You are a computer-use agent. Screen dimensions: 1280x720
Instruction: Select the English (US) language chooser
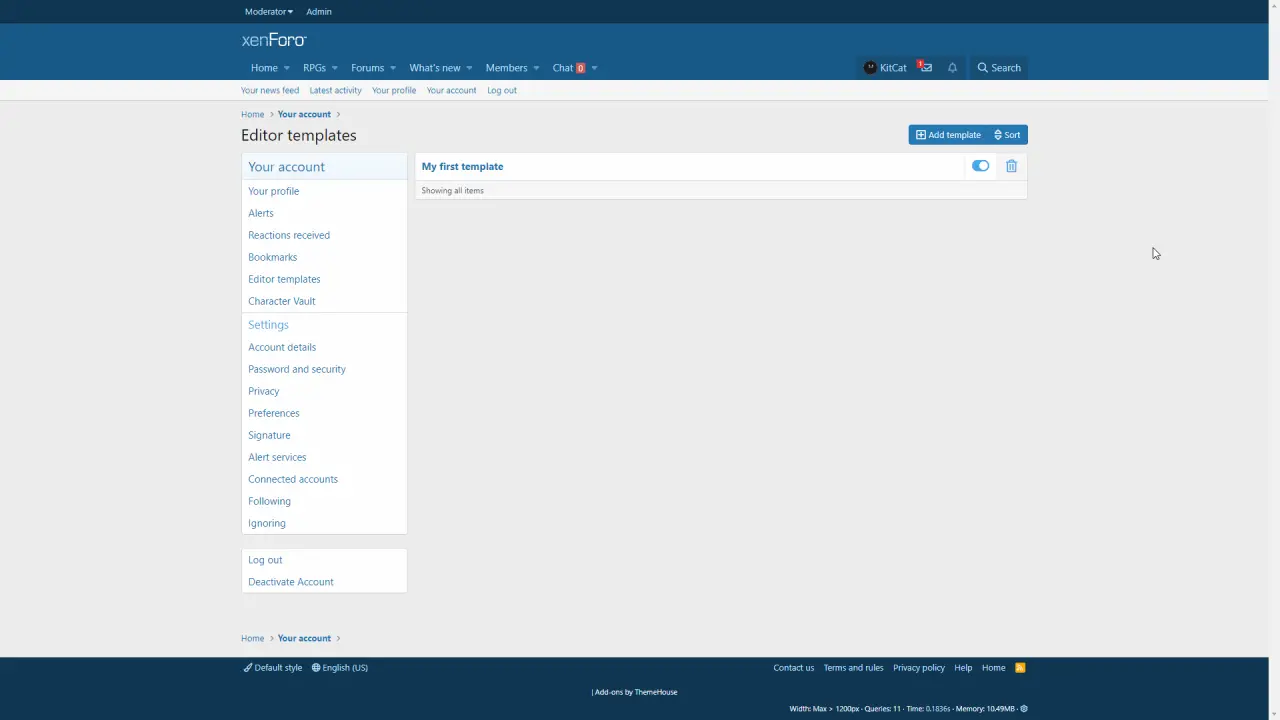tap(340, 668)
